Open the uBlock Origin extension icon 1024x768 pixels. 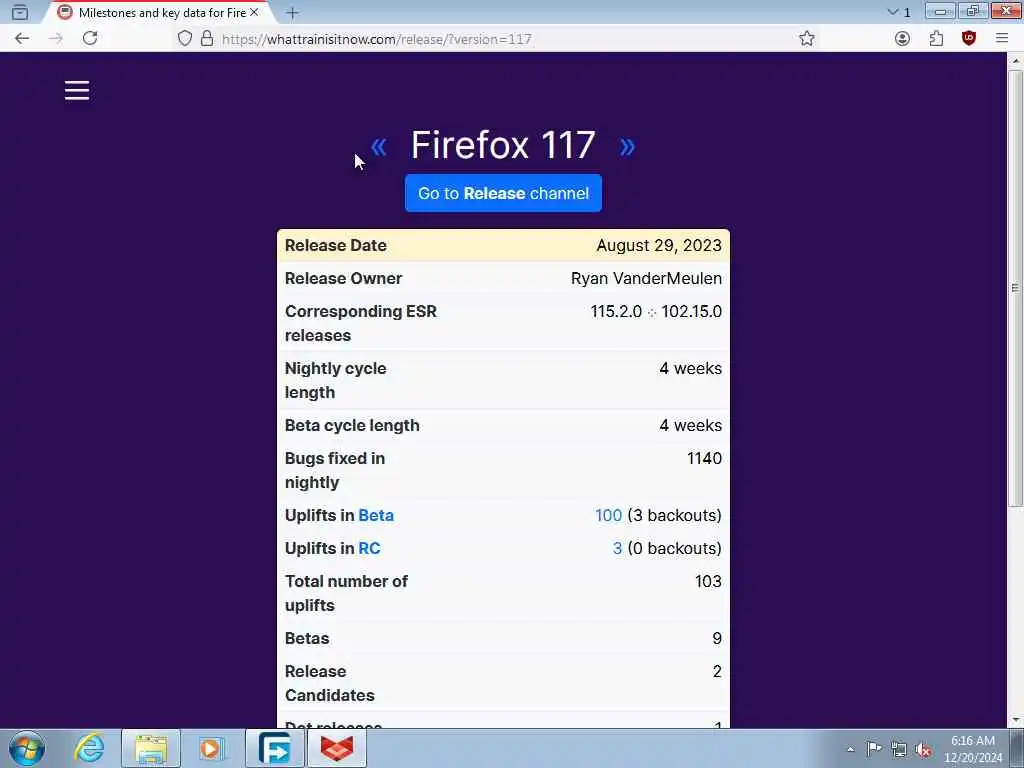969,39
